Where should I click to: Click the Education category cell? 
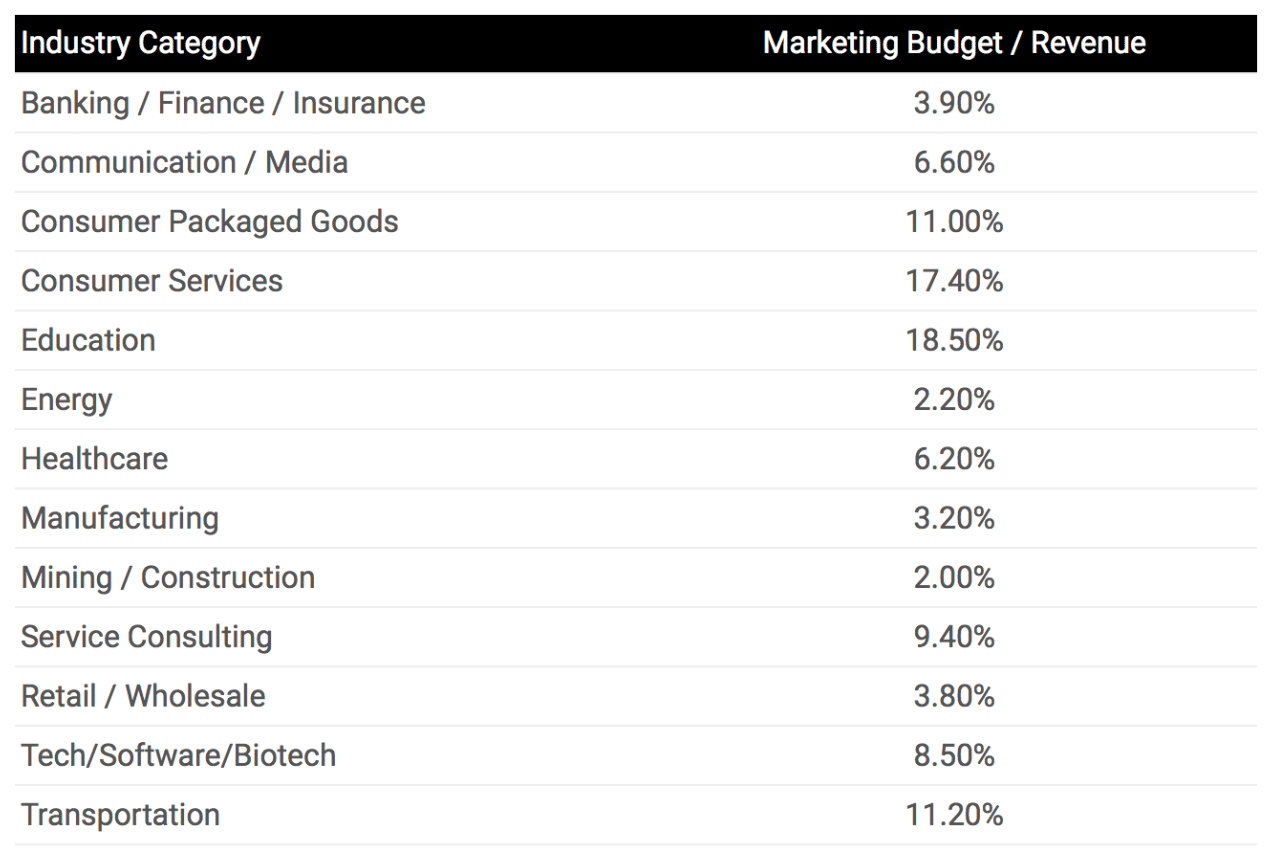coord(89,340)
